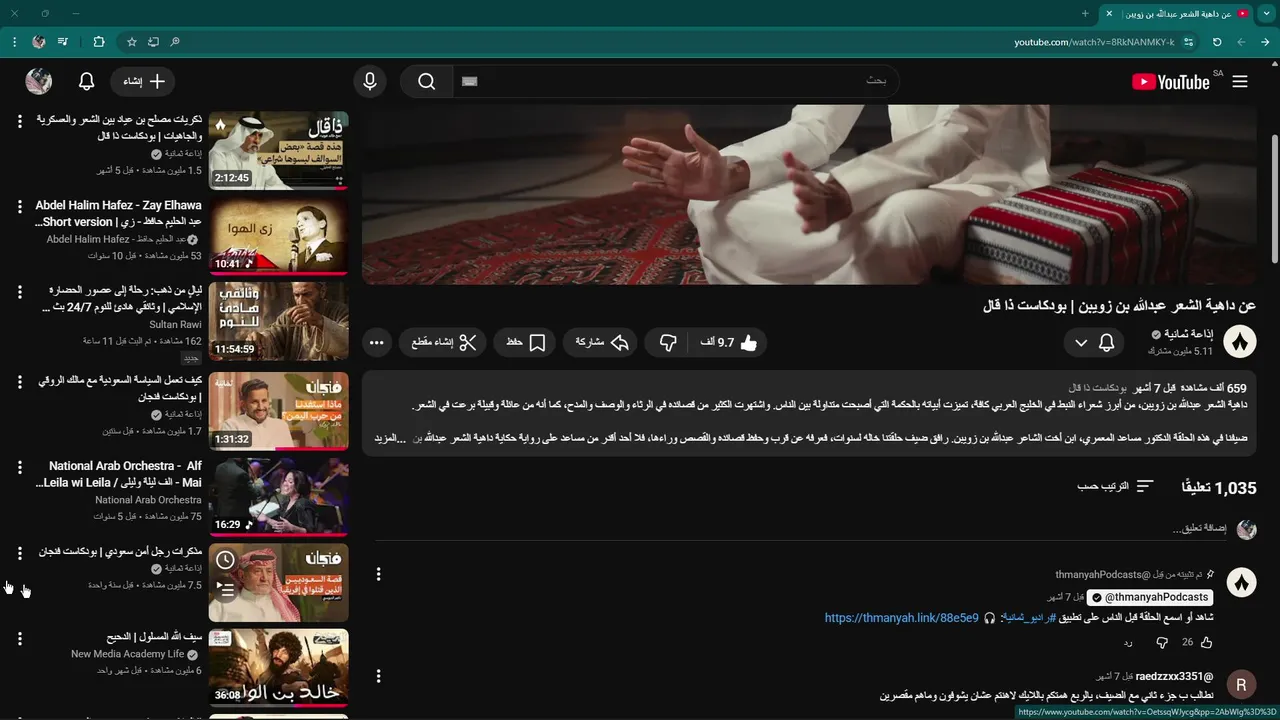1280x720 pixels.
Task: Open the browser media control icon
Action: pos(63,42)
